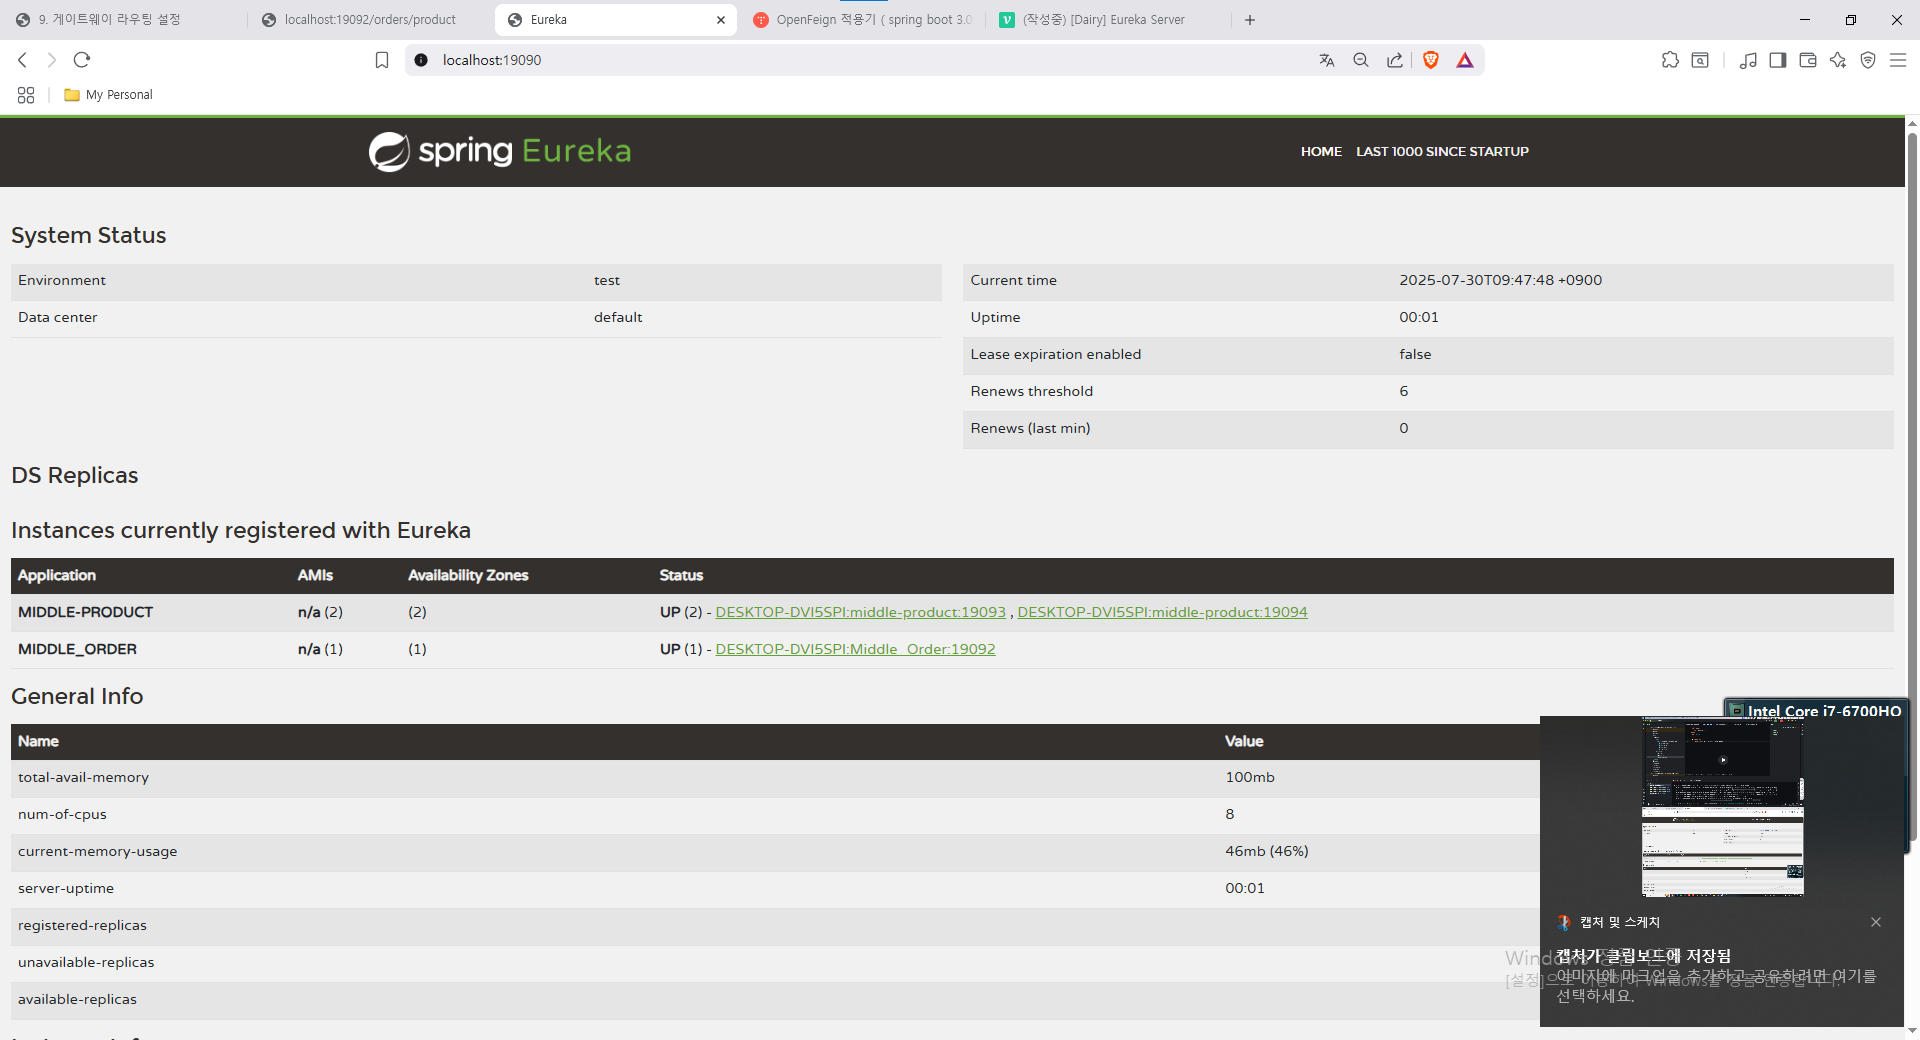Open the zoom magnifier icon in address bar
This screenshot has height=1040, width=1920.
1361,60
